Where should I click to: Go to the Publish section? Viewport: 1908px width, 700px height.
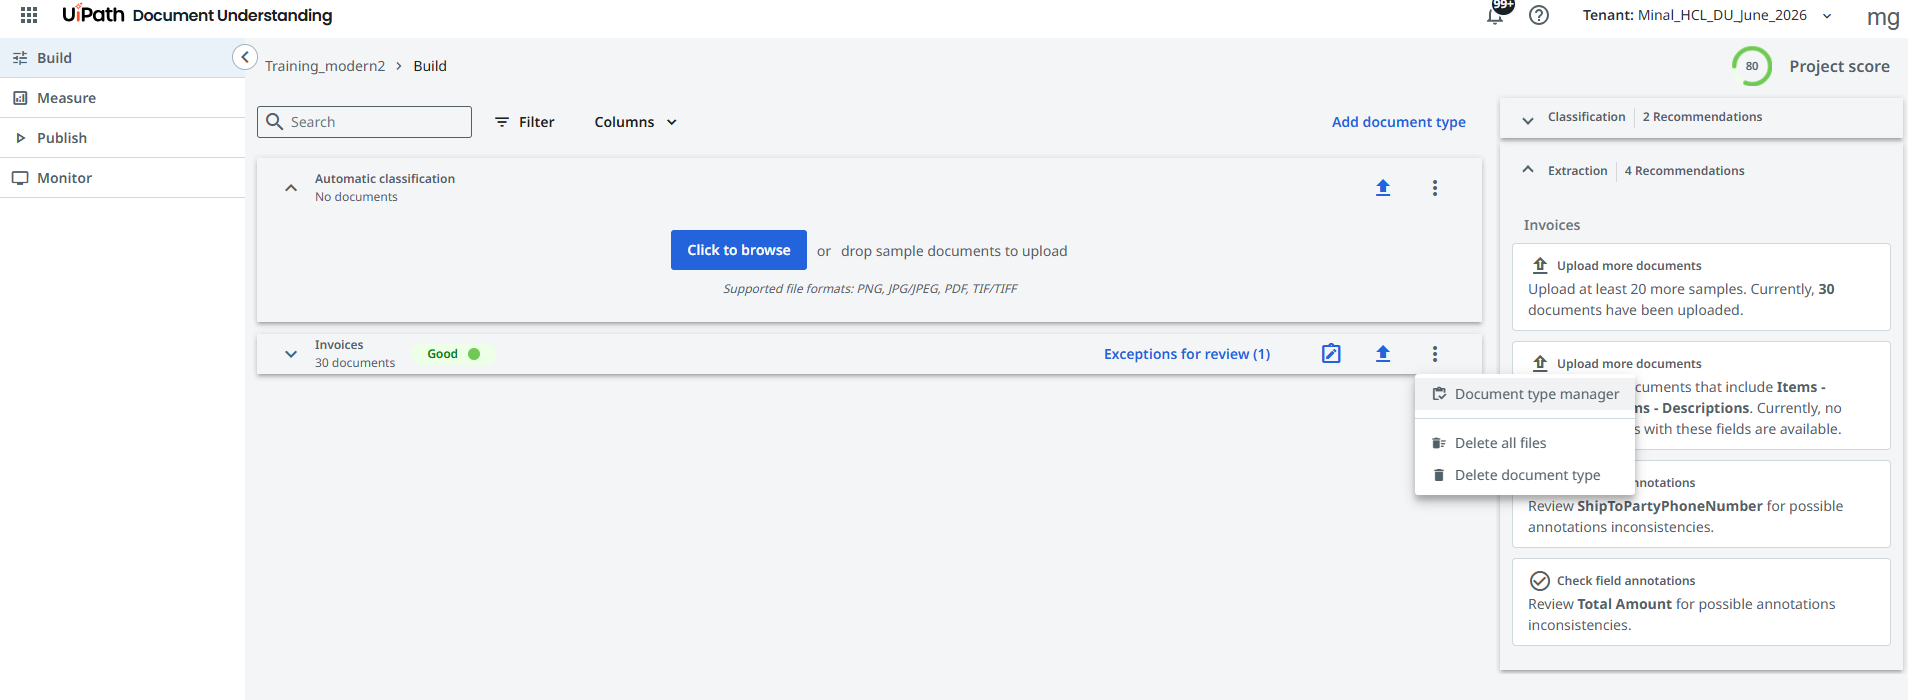coord(122,138)
